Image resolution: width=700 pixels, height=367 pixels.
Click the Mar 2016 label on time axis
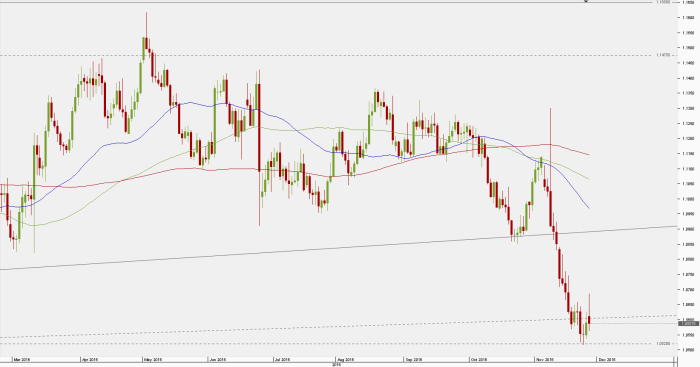21,359
